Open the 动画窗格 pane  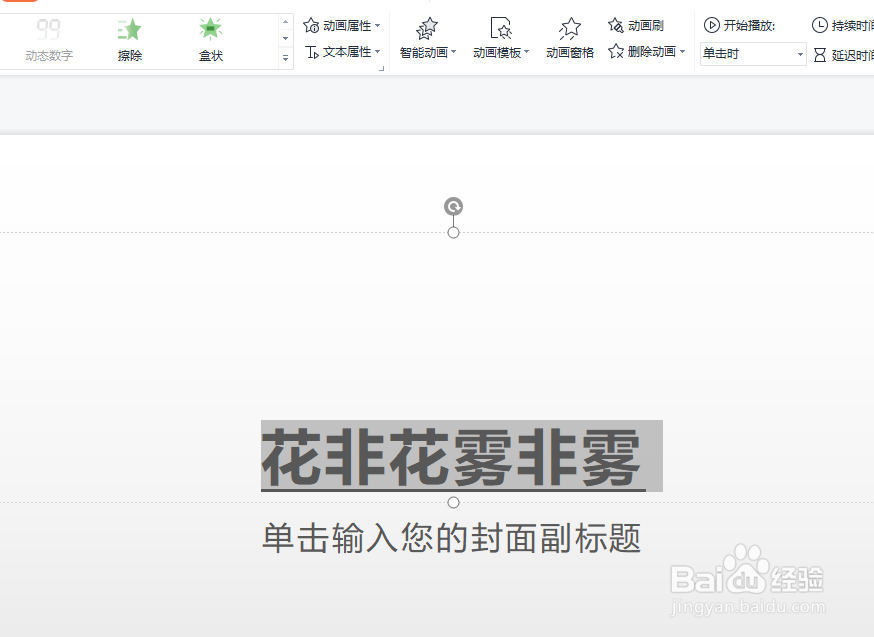point(570,38)
